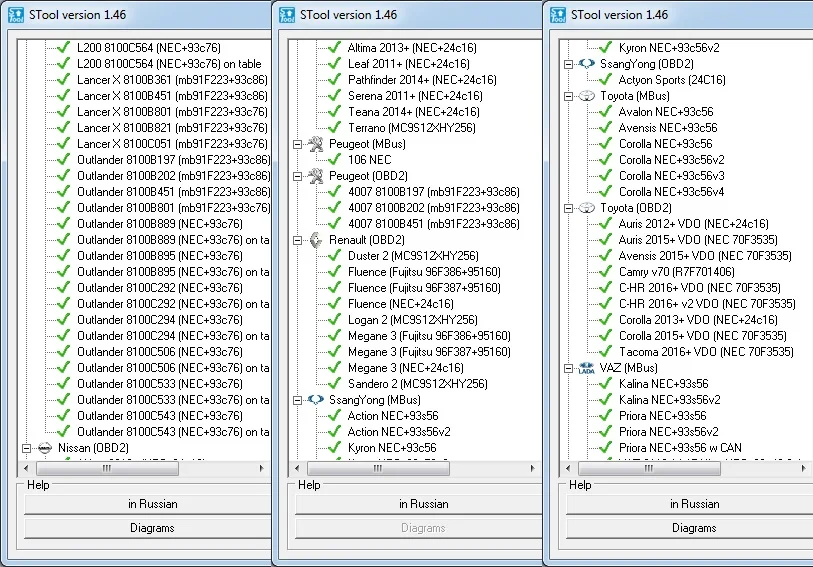Click the Nissan (OBD2) brand logo icon

(x=45, y=448)
